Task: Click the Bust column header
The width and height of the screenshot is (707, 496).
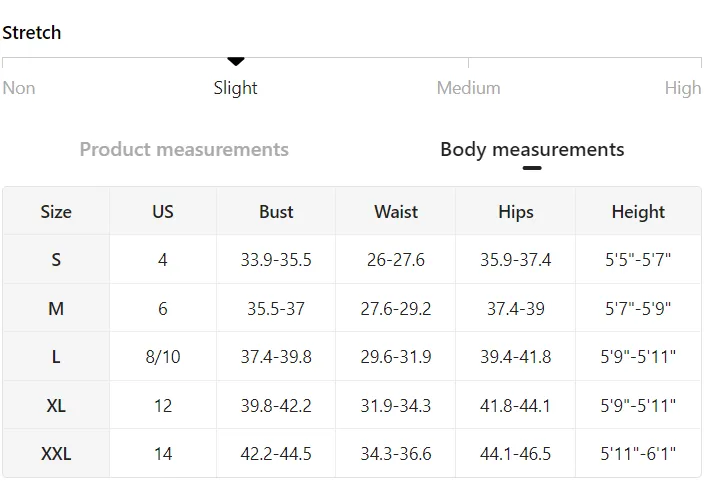Action: click(x=276, y=211)
